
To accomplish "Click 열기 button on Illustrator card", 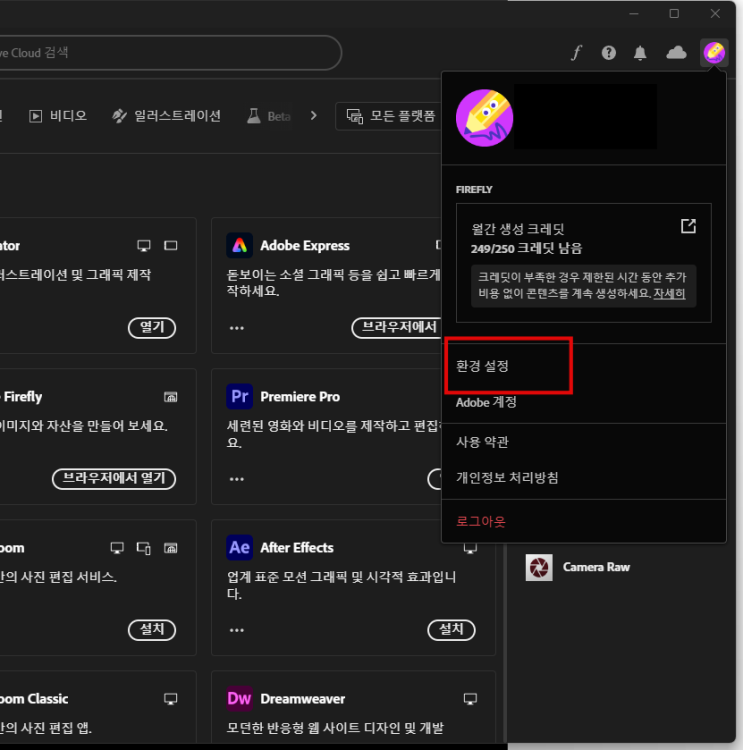I will pyautogui.click(x=152, y=328).
